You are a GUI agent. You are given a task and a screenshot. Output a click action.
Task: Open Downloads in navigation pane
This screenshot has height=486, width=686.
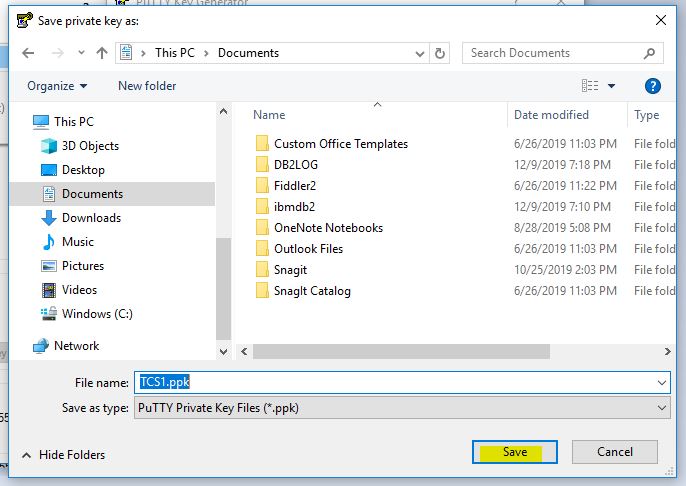point(91,218)
